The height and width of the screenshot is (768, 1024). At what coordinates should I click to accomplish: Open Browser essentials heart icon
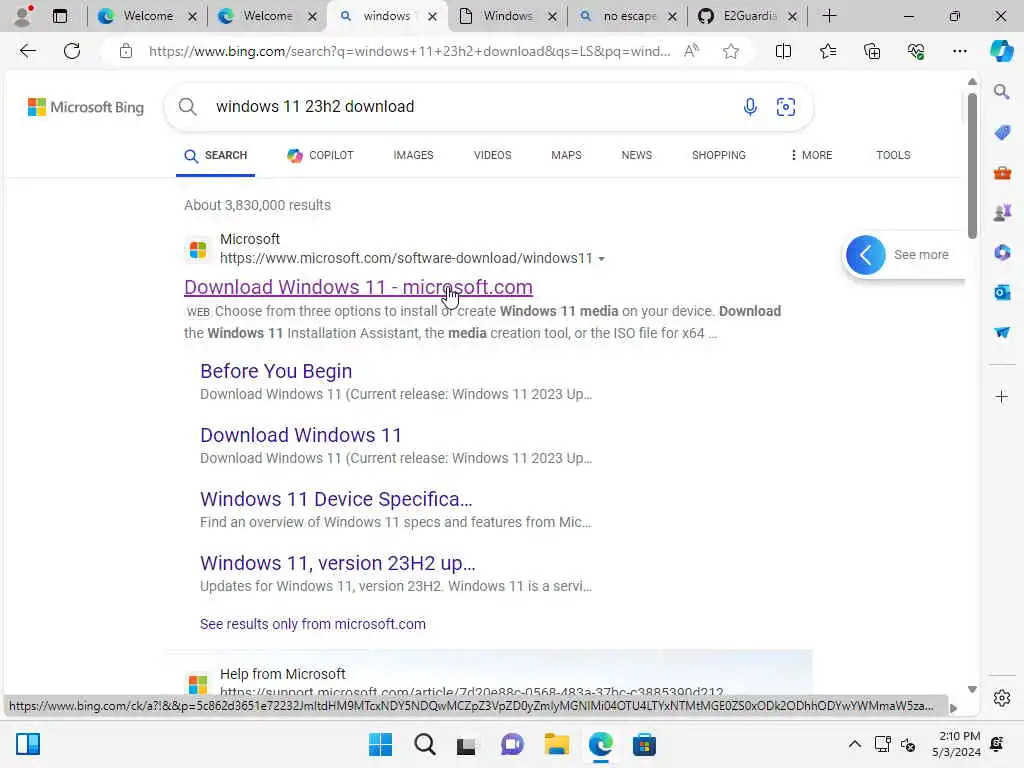click(916, 51)
